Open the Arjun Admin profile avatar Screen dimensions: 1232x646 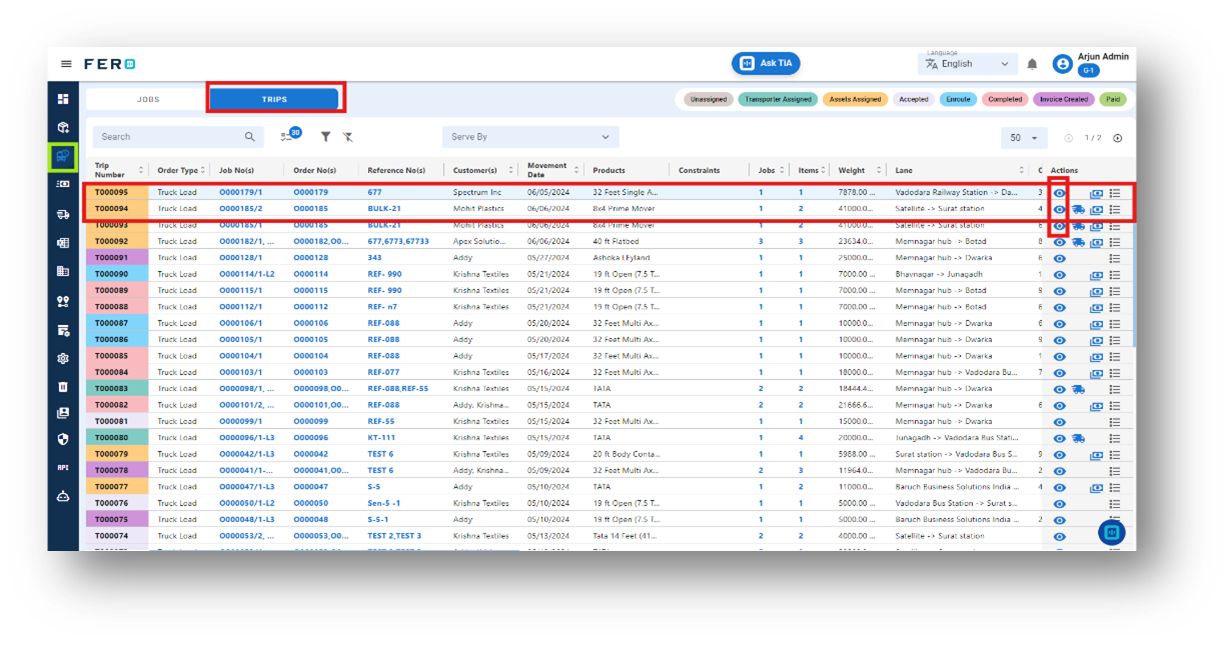click(x=1062, y=64)
